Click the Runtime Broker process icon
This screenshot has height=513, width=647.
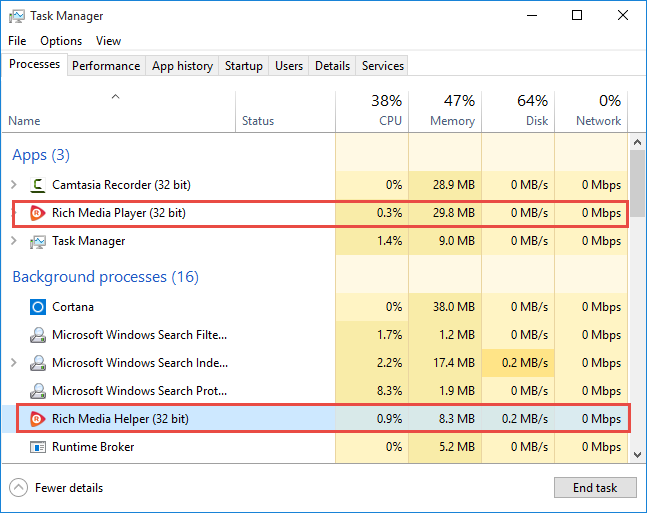pyautogui.click(x=39, y=447)
